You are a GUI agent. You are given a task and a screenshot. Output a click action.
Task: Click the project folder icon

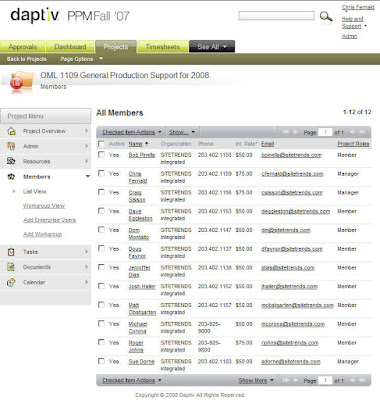22,81
